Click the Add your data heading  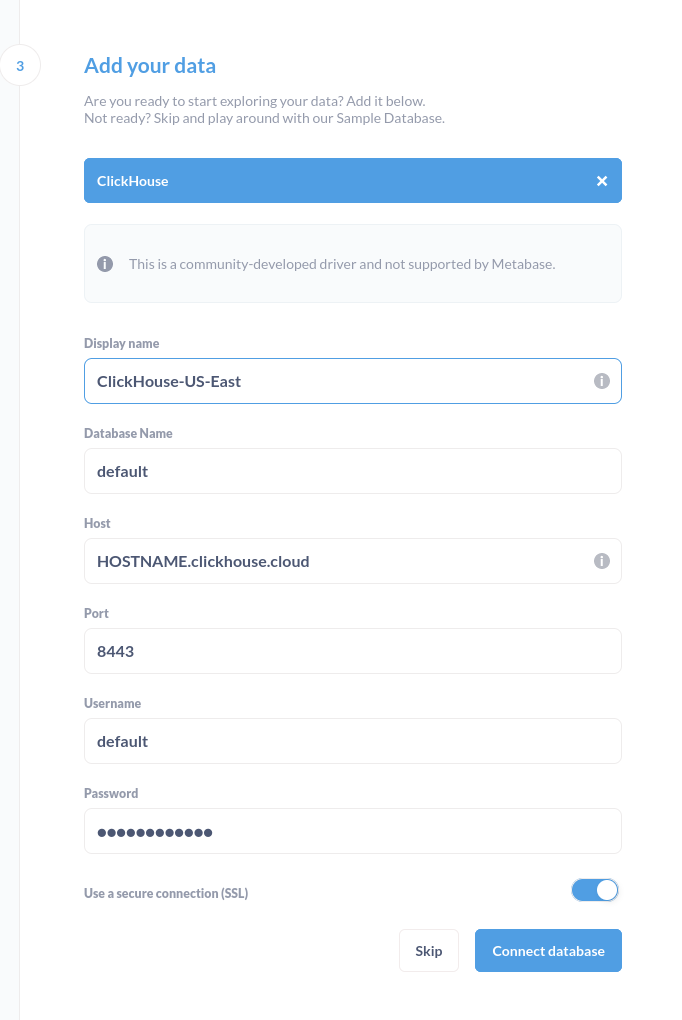coord(150,65)
